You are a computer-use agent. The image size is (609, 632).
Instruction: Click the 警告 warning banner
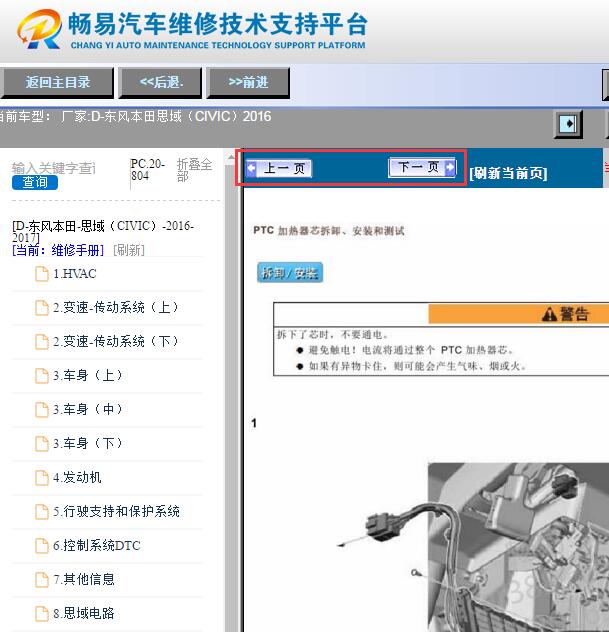(x=519, y=314)
